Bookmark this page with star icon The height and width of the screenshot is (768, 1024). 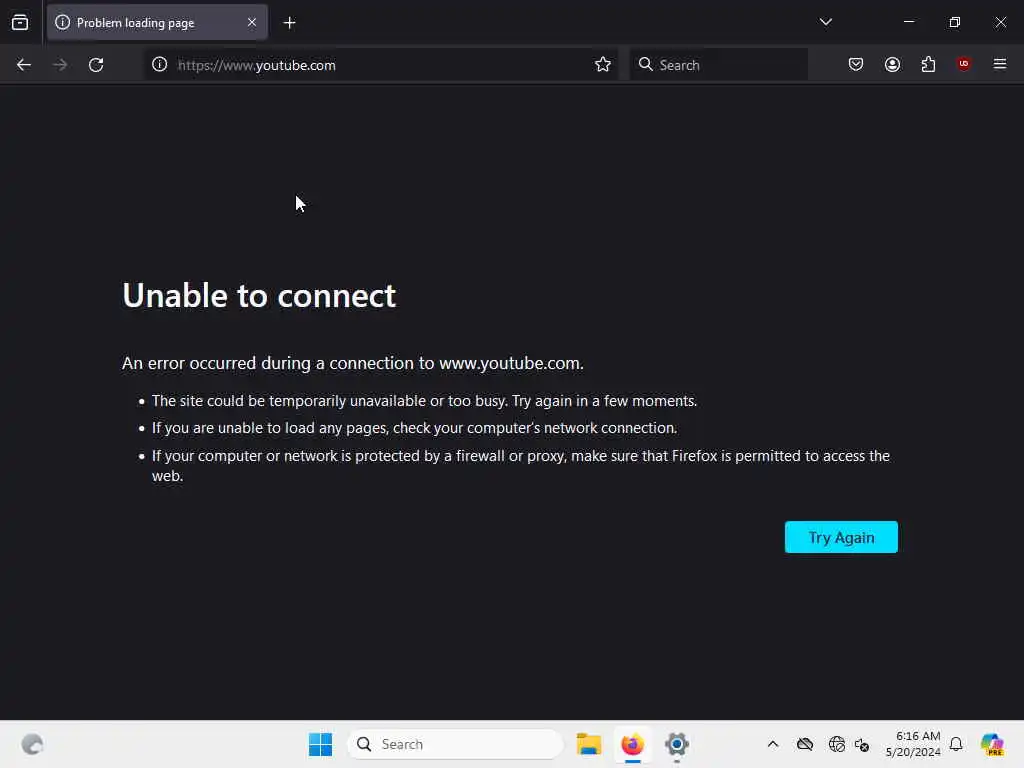point(603,65)
